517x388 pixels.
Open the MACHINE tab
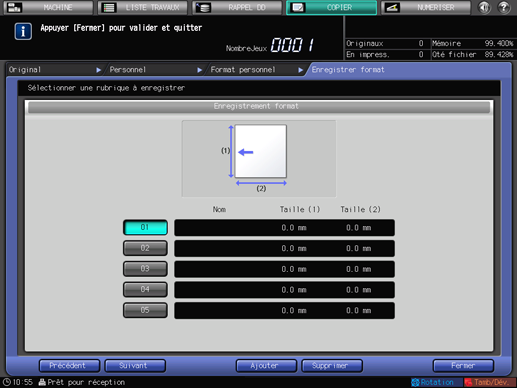coord(48,7)
